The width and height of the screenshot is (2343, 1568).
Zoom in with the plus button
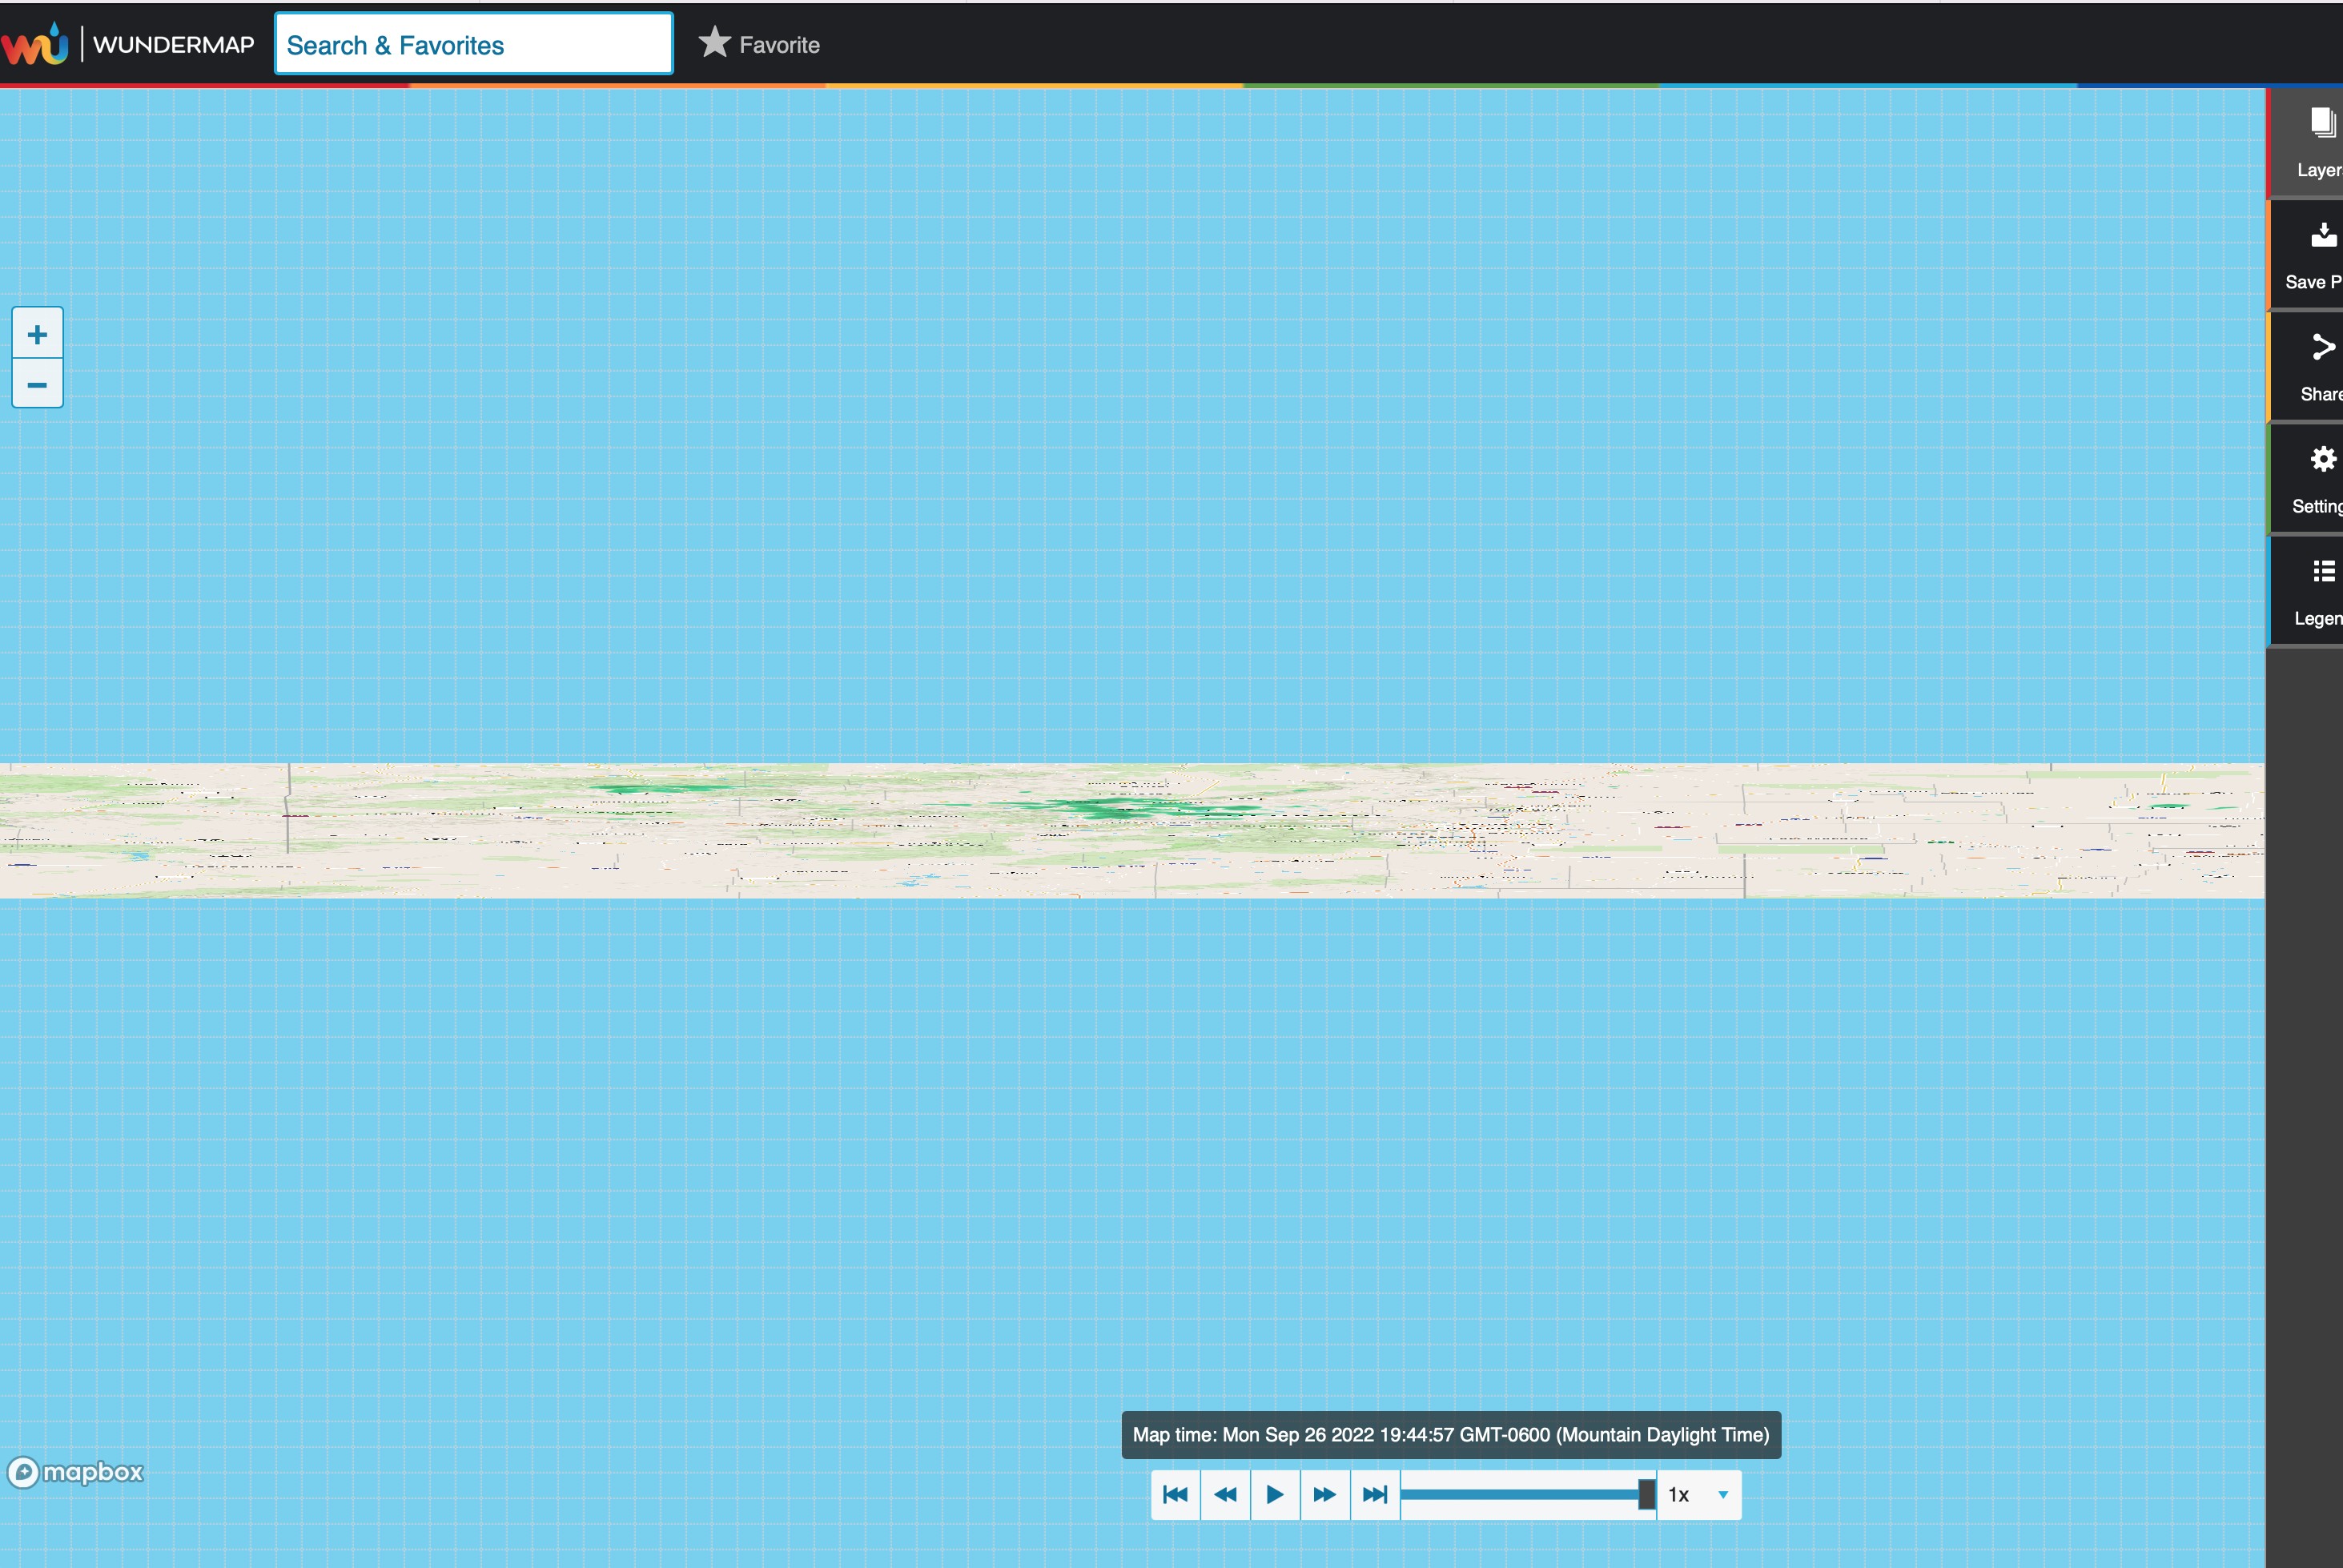[x=37, y=334]
